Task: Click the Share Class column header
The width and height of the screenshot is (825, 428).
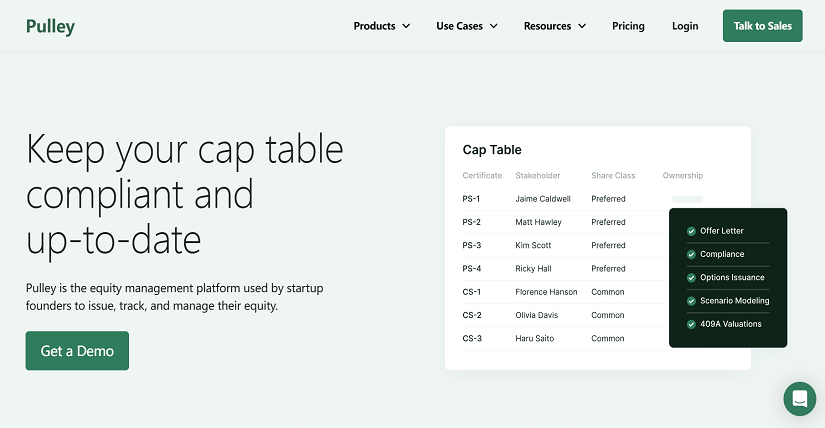Action: pos(613,175)
